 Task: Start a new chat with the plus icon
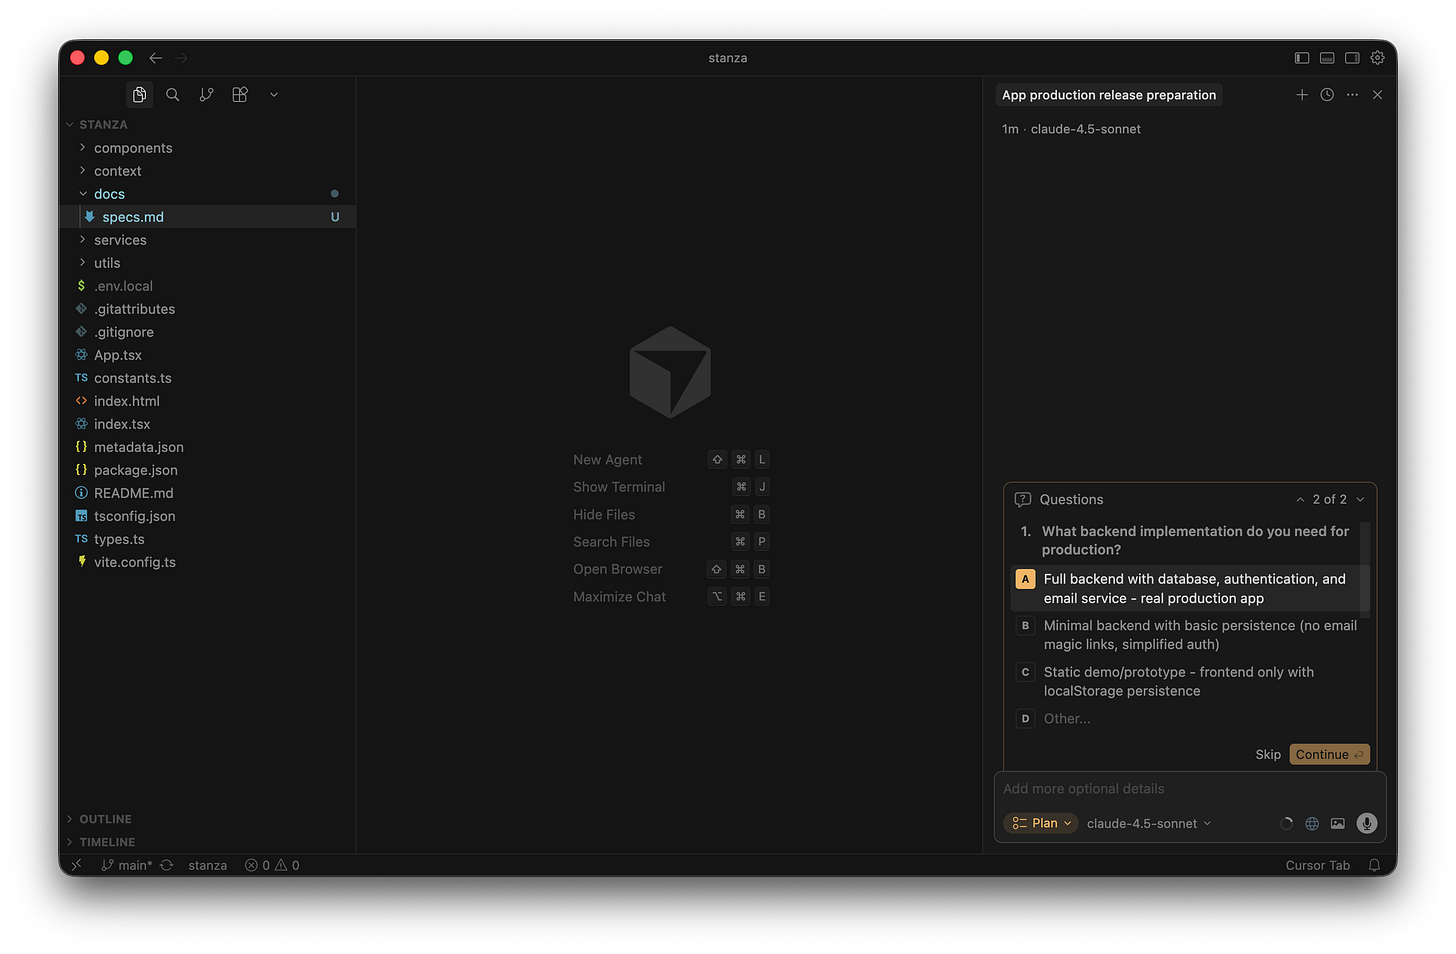[1302, 94]
